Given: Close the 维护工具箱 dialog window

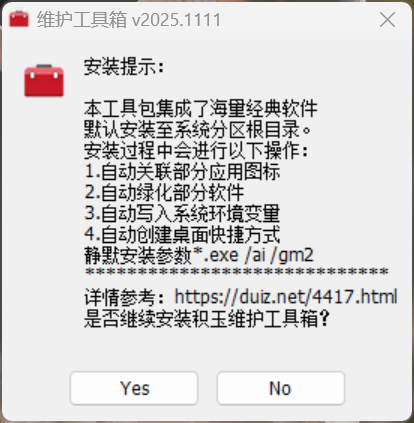Looking at the screenshot, I should tap(387, 20).
